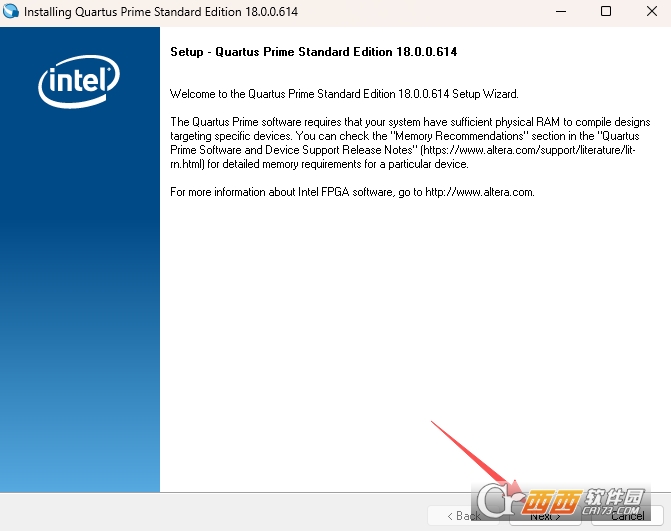This screenshot has width=671, height=531.
Task: Click the heading "Setup - Quartus Prime Standard Edition 18.0.0.614"
Action: click(314, 52)
